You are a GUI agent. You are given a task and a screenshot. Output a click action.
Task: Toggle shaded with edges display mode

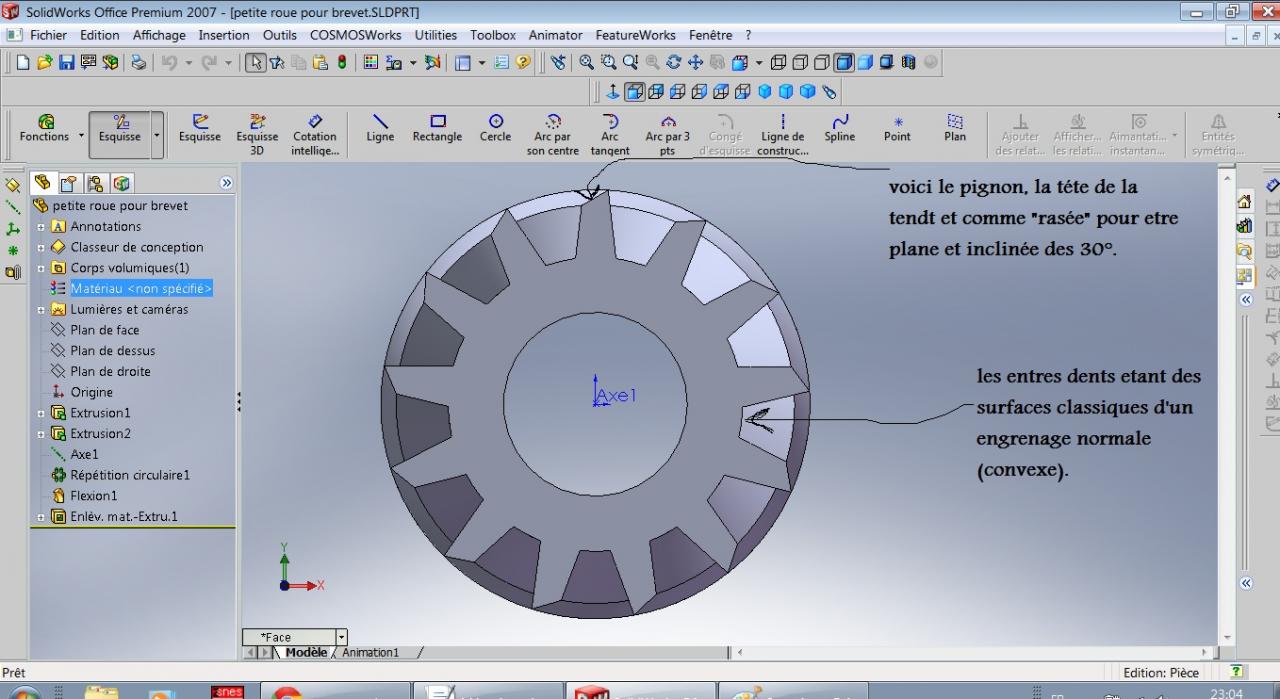(x=844, y=62)
